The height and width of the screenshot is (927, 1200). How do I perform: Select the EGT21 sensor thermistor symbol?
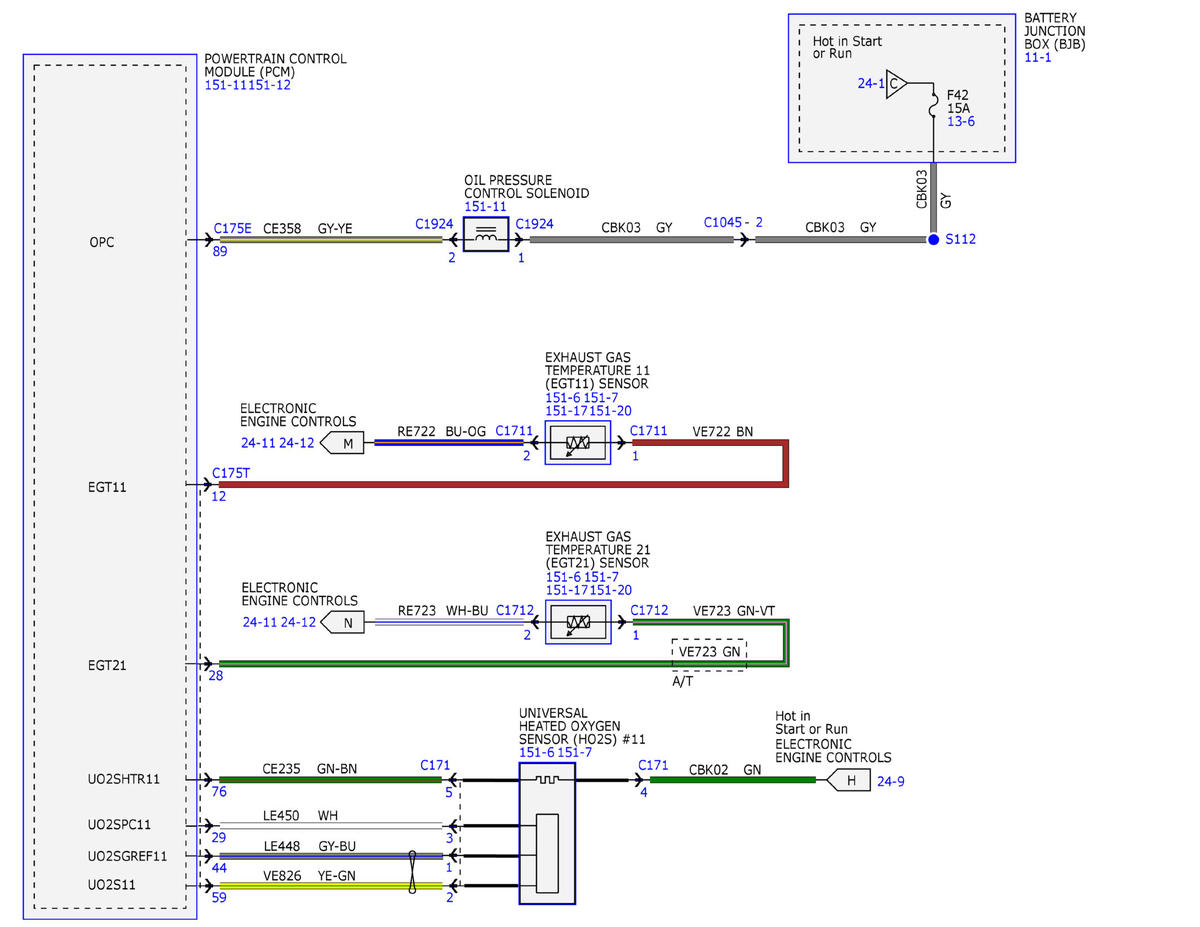pyautogui.click(x=578, y=622)
